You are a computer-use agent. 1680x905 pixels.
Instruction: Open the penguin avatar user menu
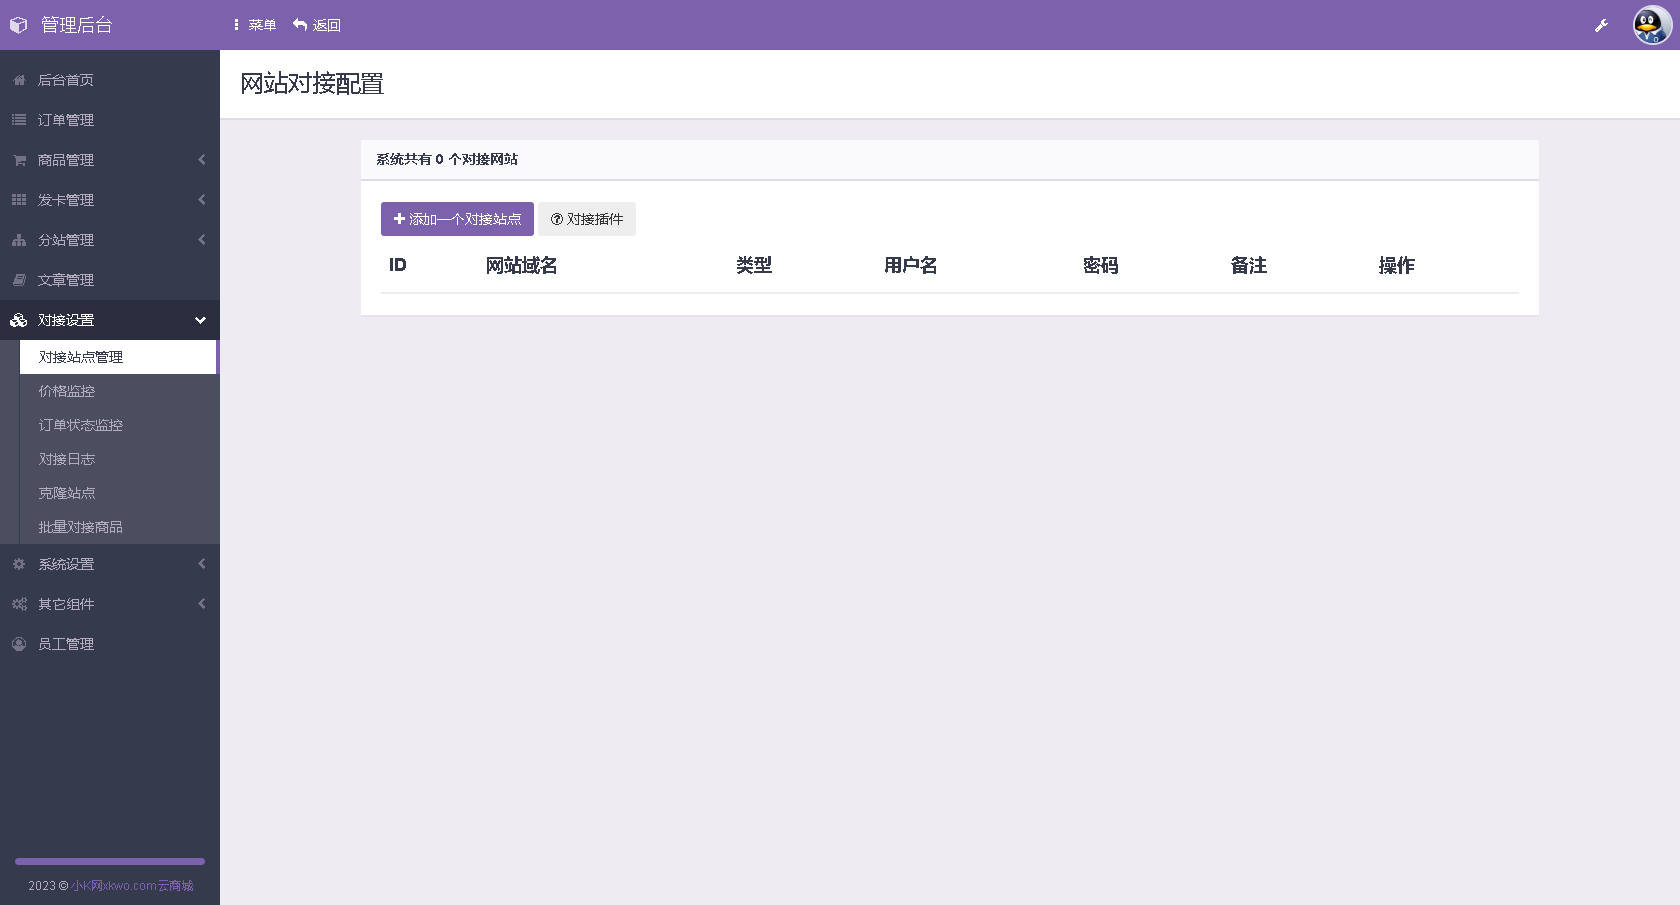tap(1652, 25)
